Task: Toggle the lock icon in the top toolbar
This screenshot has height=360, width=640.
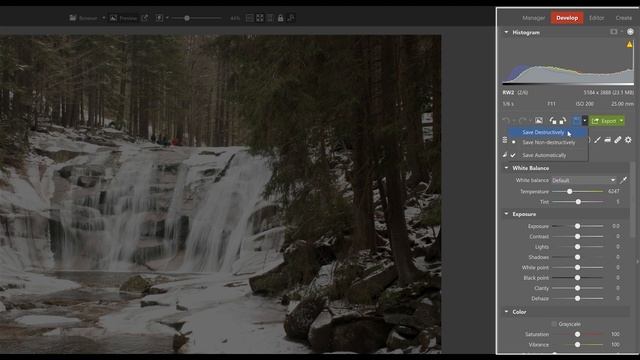Action: 280,18
